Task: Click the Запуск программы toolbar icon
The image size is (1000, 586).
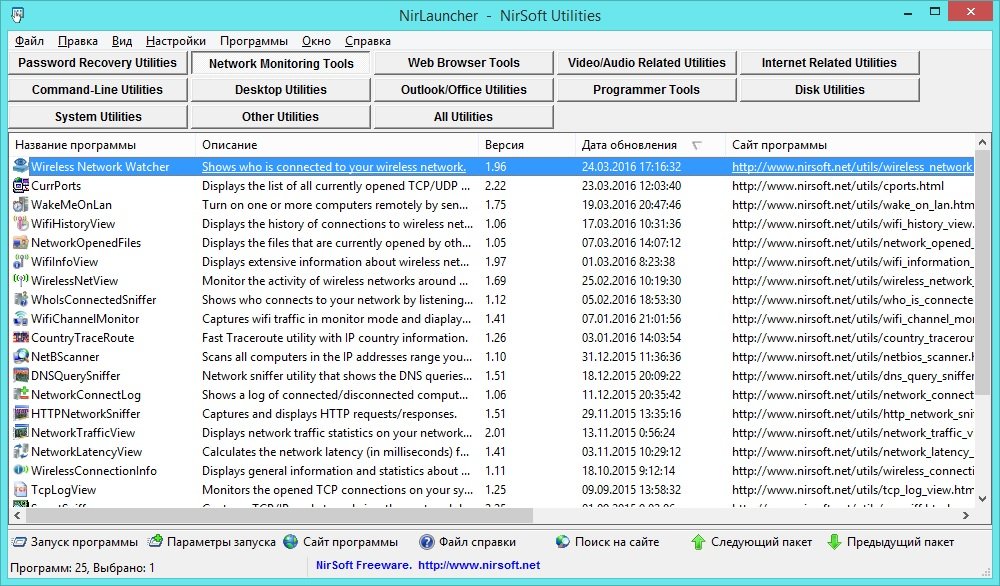Action: coord(20,542)
